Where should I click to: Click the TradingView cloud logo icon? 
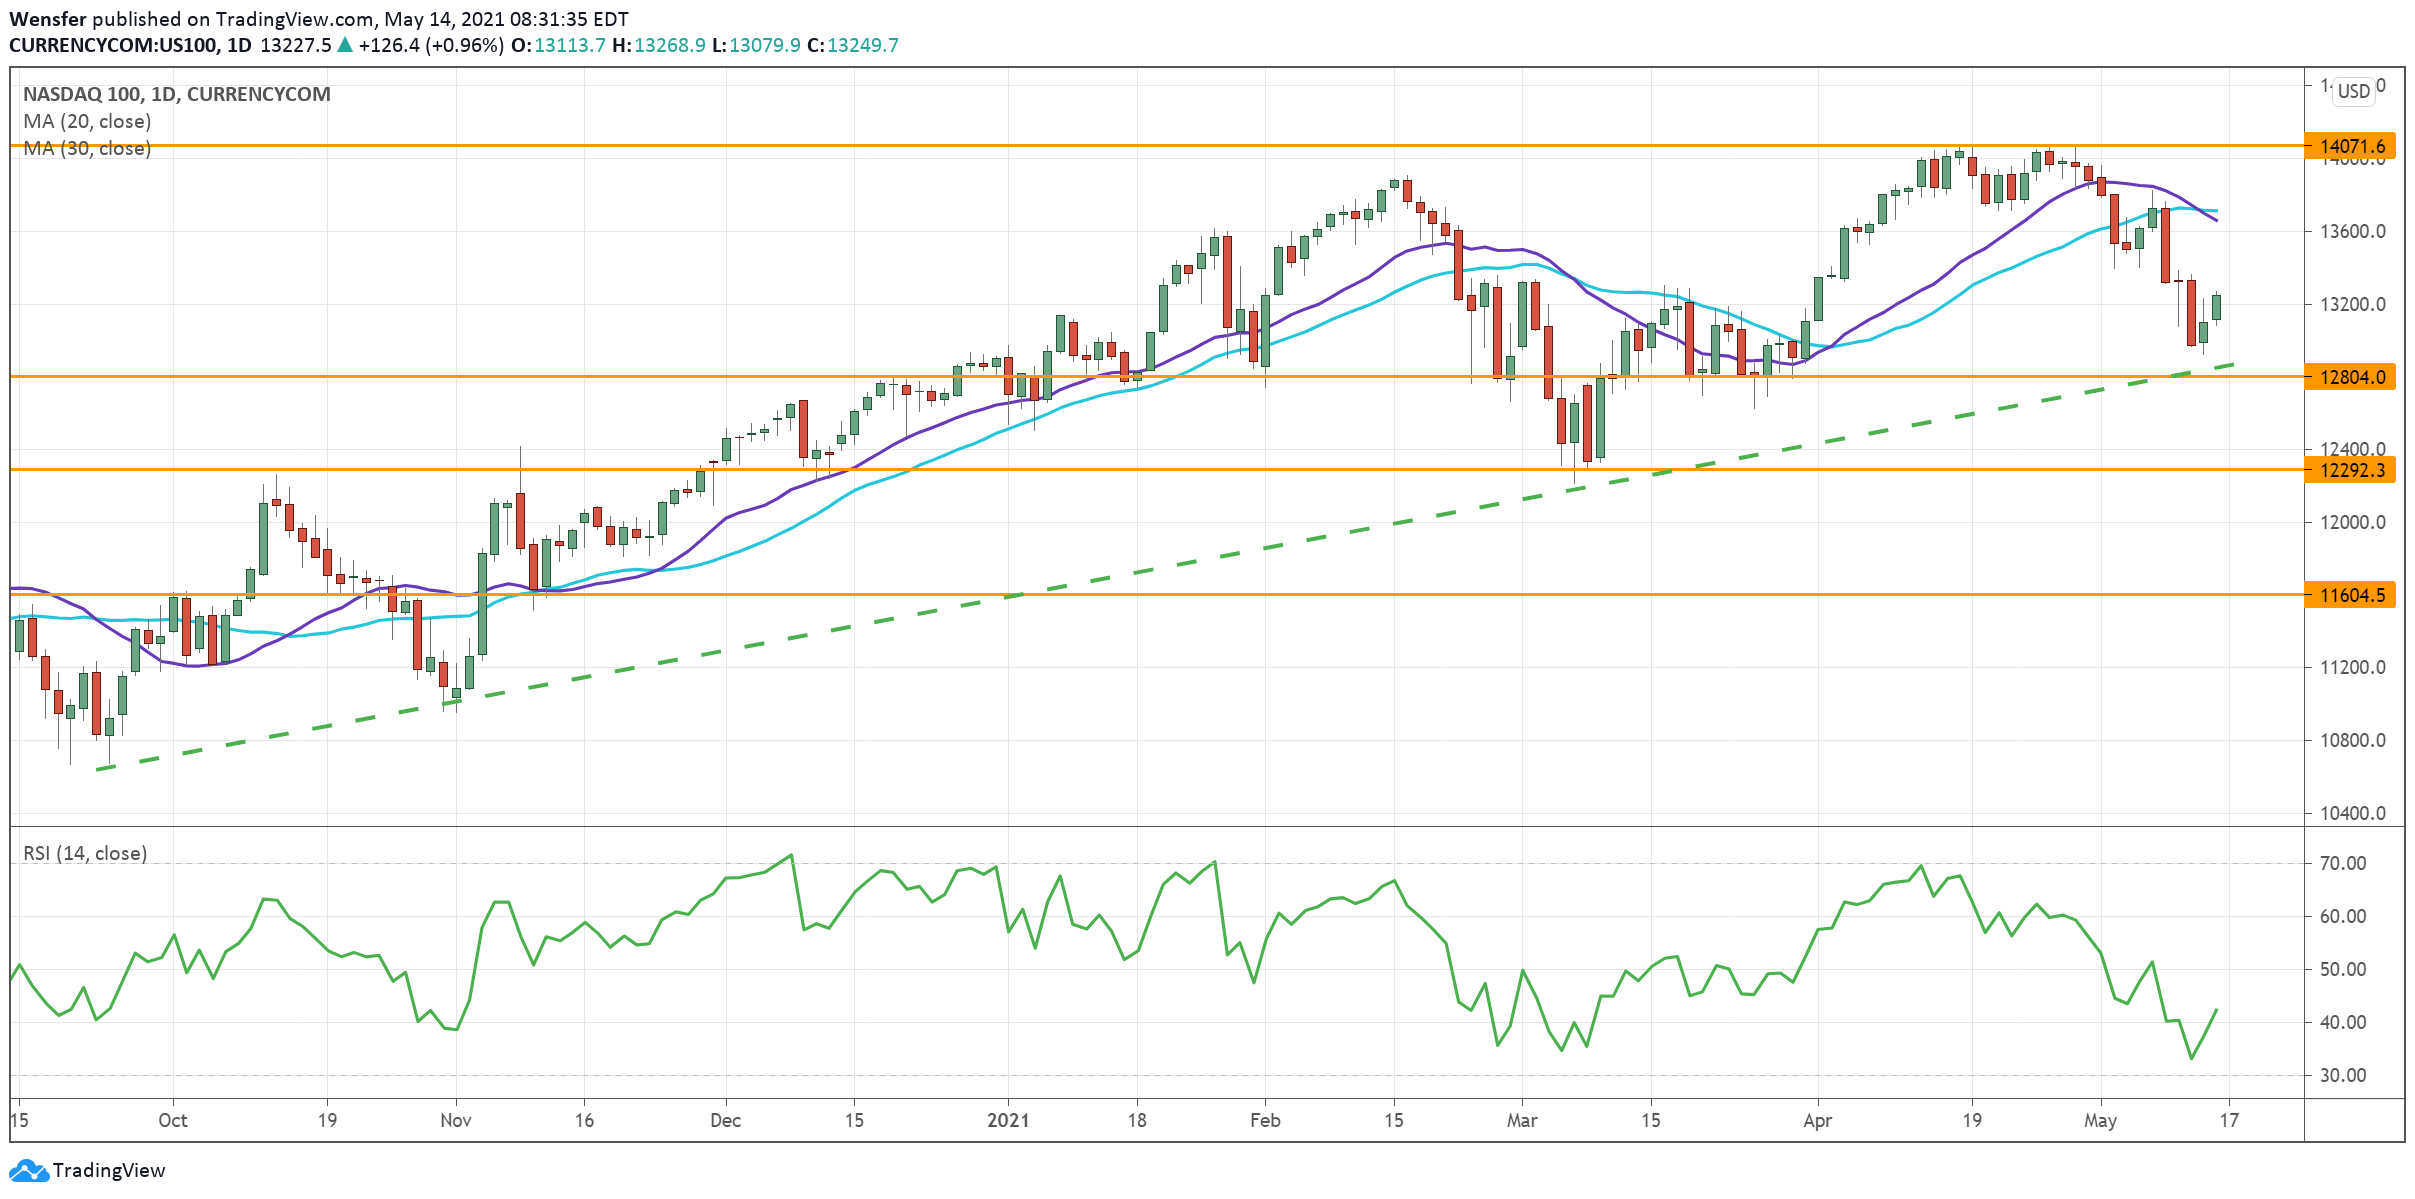pyautogui.click(x=28, y=1170)
